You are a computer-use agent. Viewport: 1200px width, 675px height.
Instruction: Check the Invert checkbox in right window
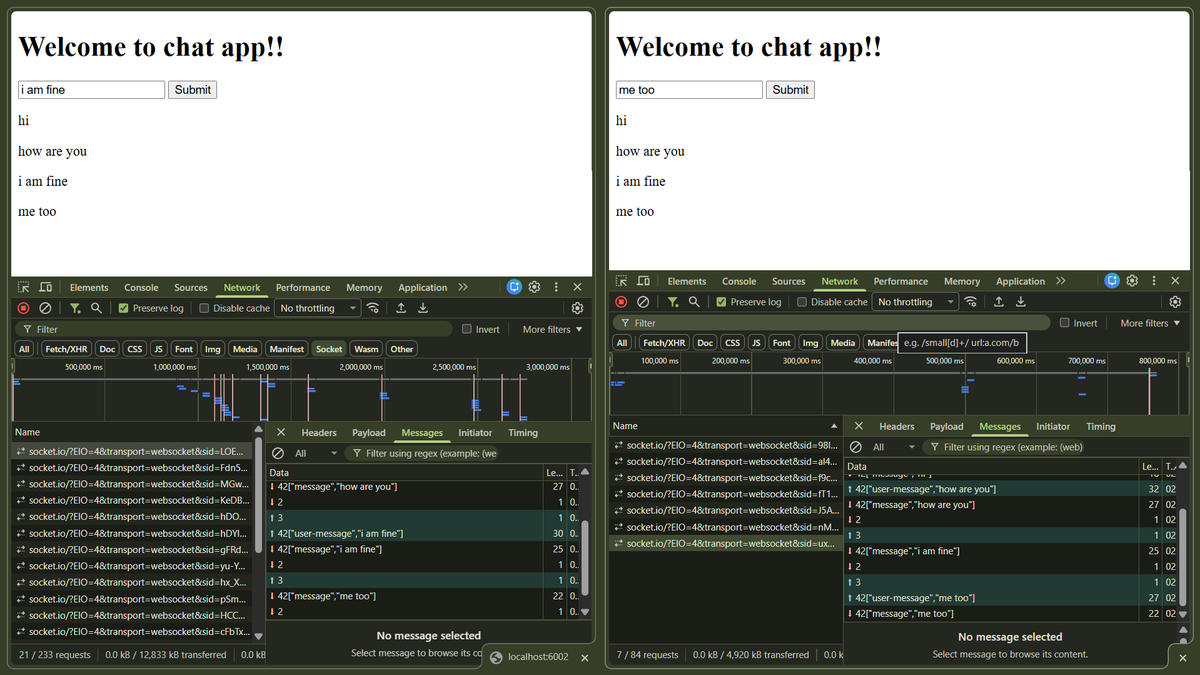[x=1065, y=323]
